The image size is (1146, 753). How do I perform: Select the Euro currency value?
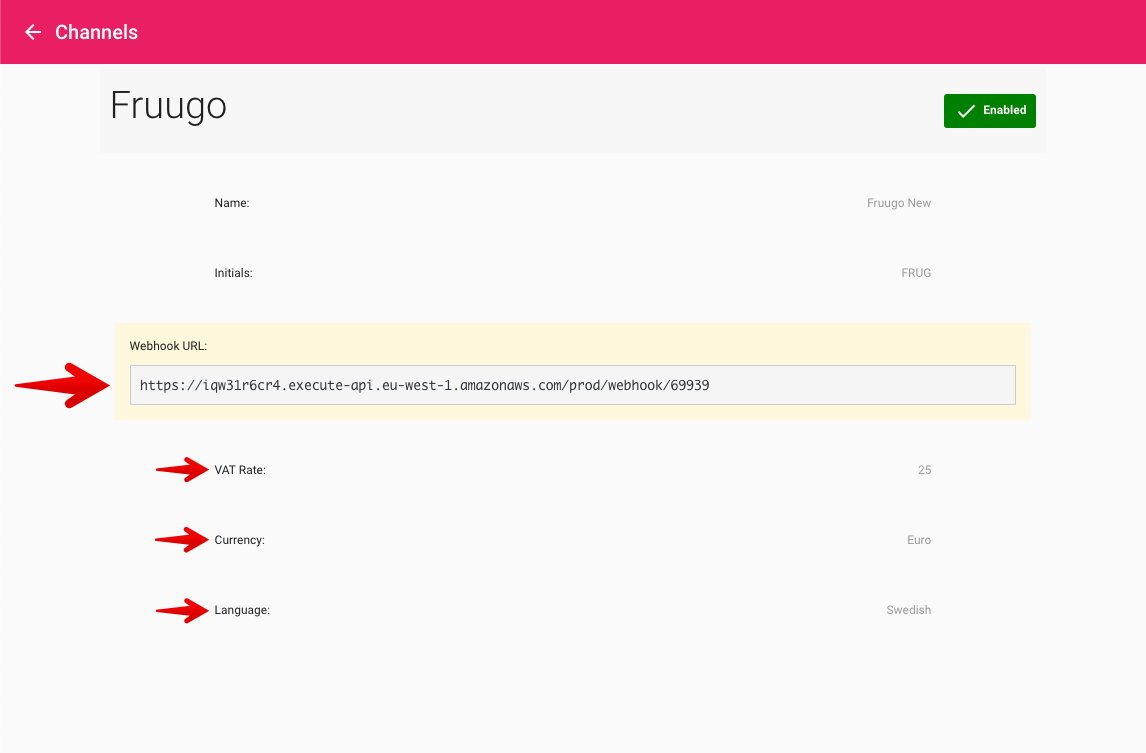919,540
